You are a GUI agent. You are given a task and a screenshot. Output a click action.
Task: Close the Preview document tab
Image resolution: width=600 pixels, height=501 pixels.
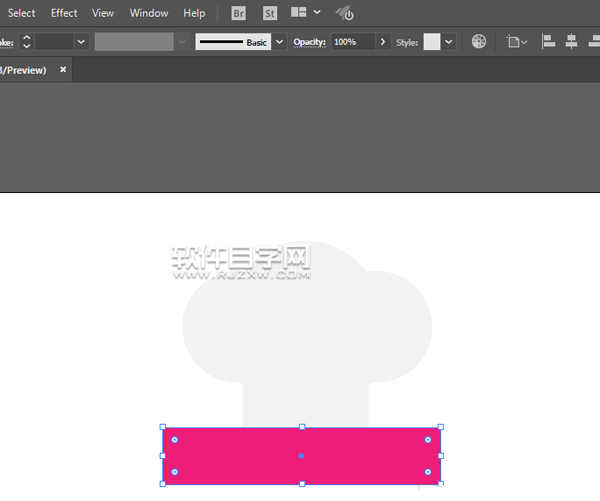(x=63, y=70)
